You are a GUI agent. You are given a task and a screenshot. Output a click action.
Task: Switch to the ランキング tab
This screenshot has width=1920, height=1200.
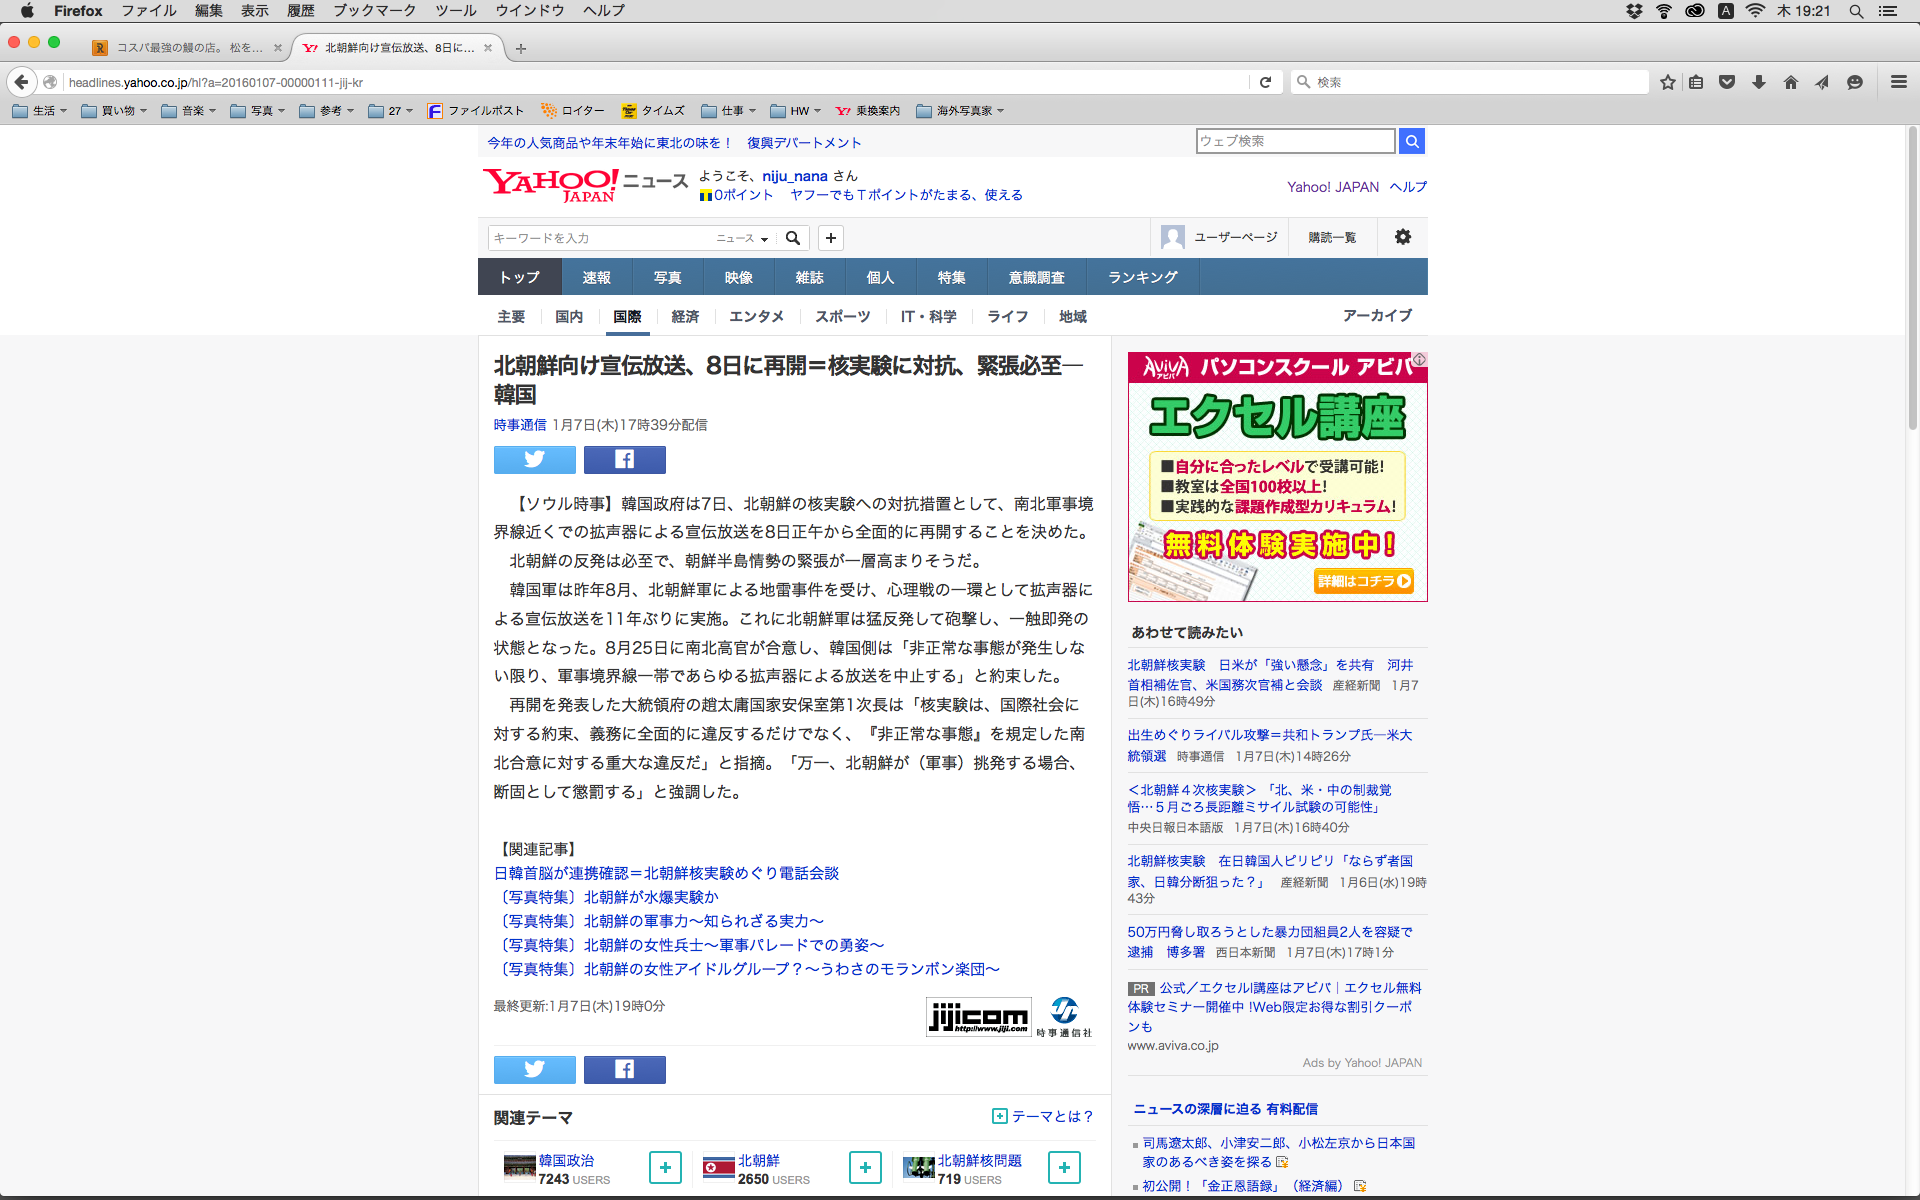pyautogui.click(x=1142, y=277)
